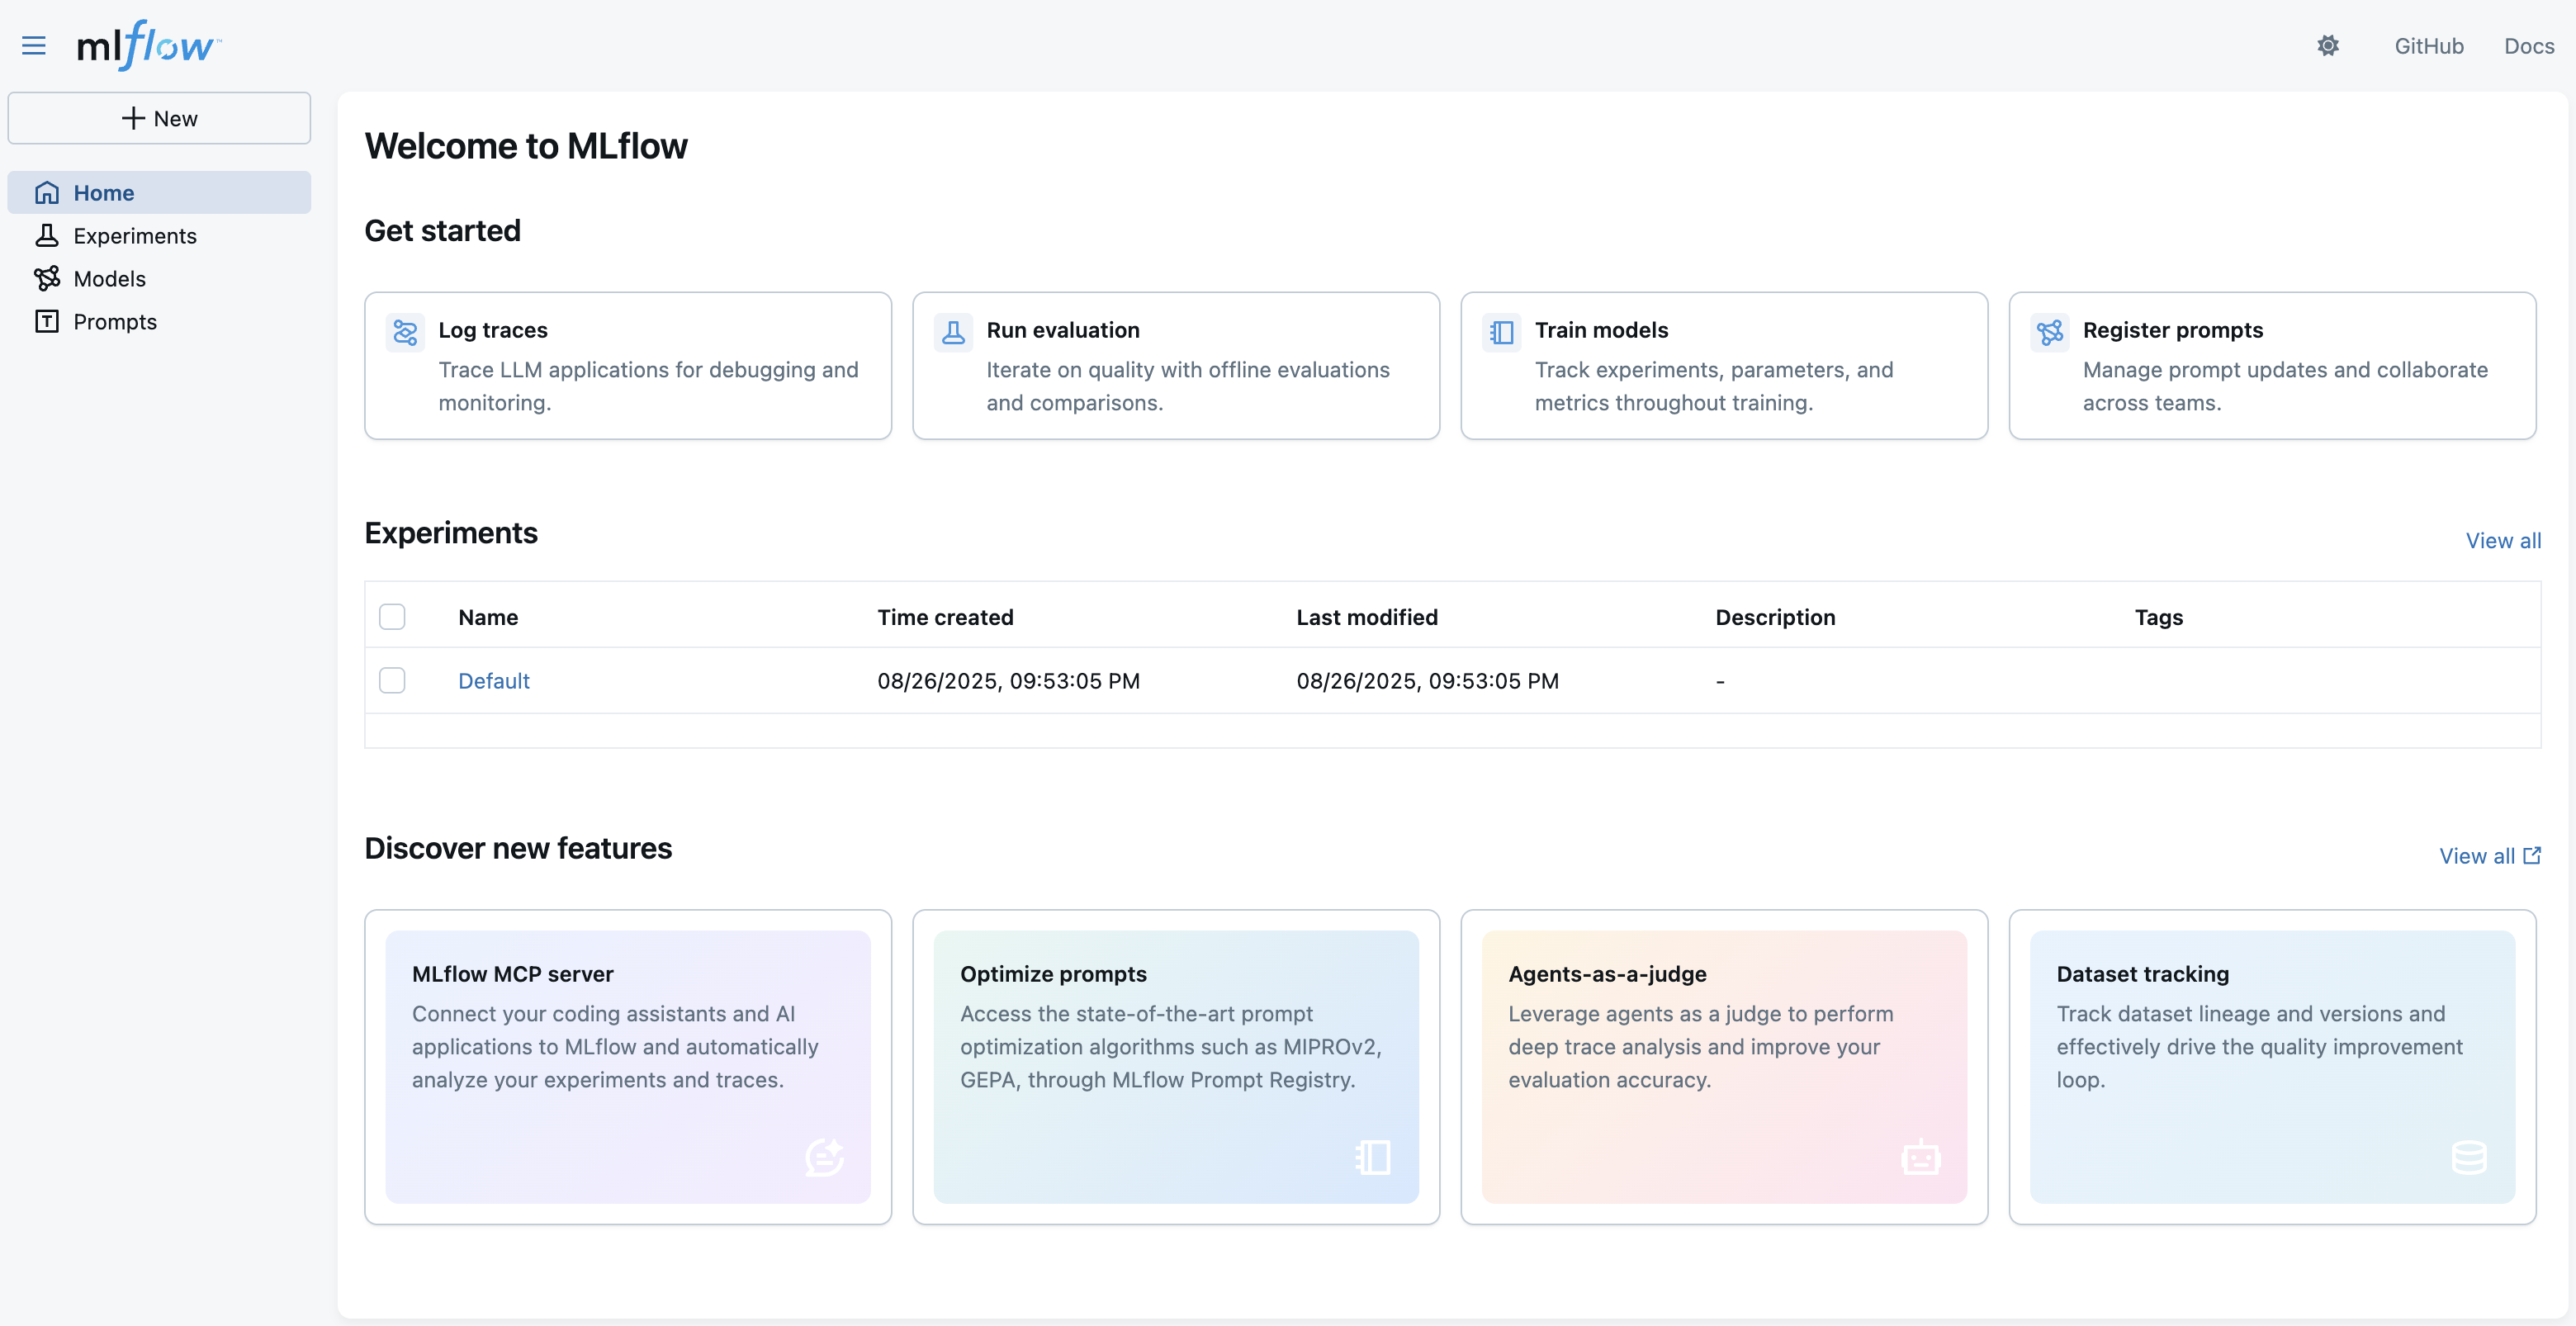2576x1326 pixels.
Task: Click the Run evaluation flask icon
Action: pyautogui.click(x=953, y=332)
